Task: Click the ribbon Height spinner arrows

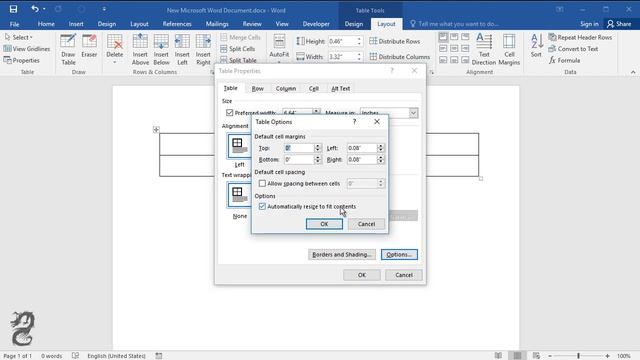Action: 359,41
